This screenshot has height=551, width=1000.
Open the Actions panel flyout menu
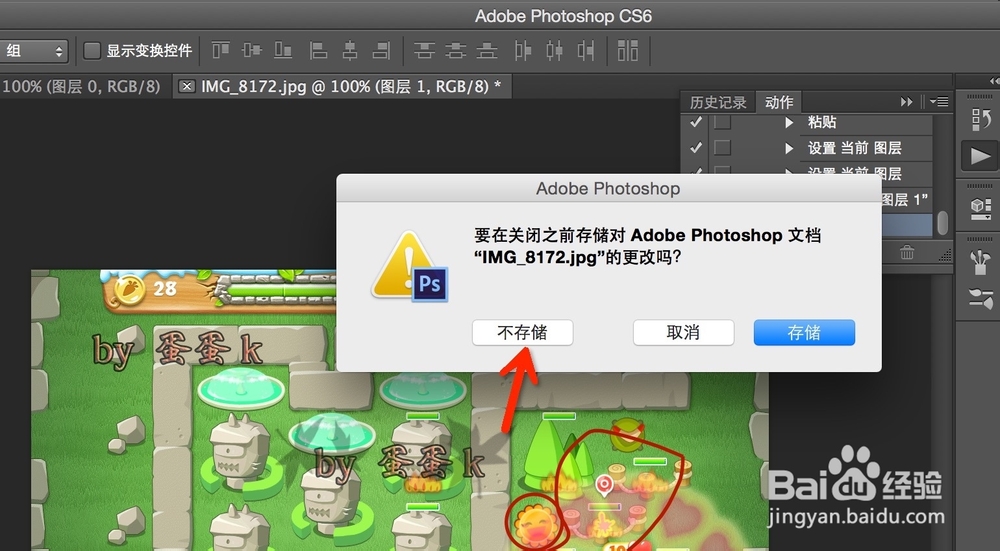click(x=938, y=102)
